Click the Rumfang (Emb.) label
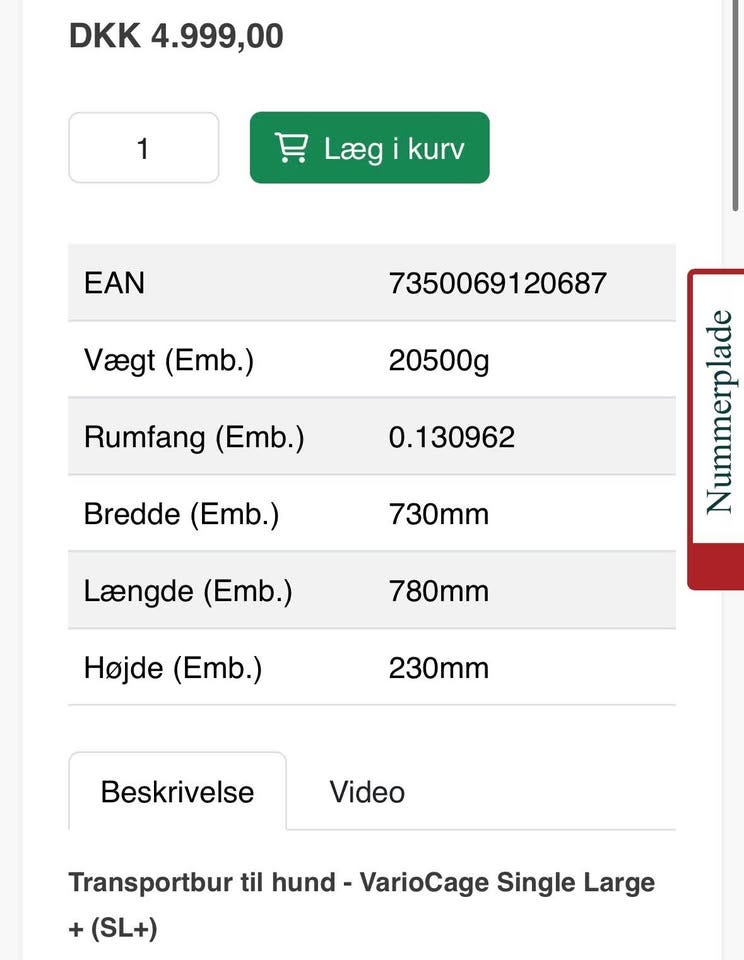 194,437
